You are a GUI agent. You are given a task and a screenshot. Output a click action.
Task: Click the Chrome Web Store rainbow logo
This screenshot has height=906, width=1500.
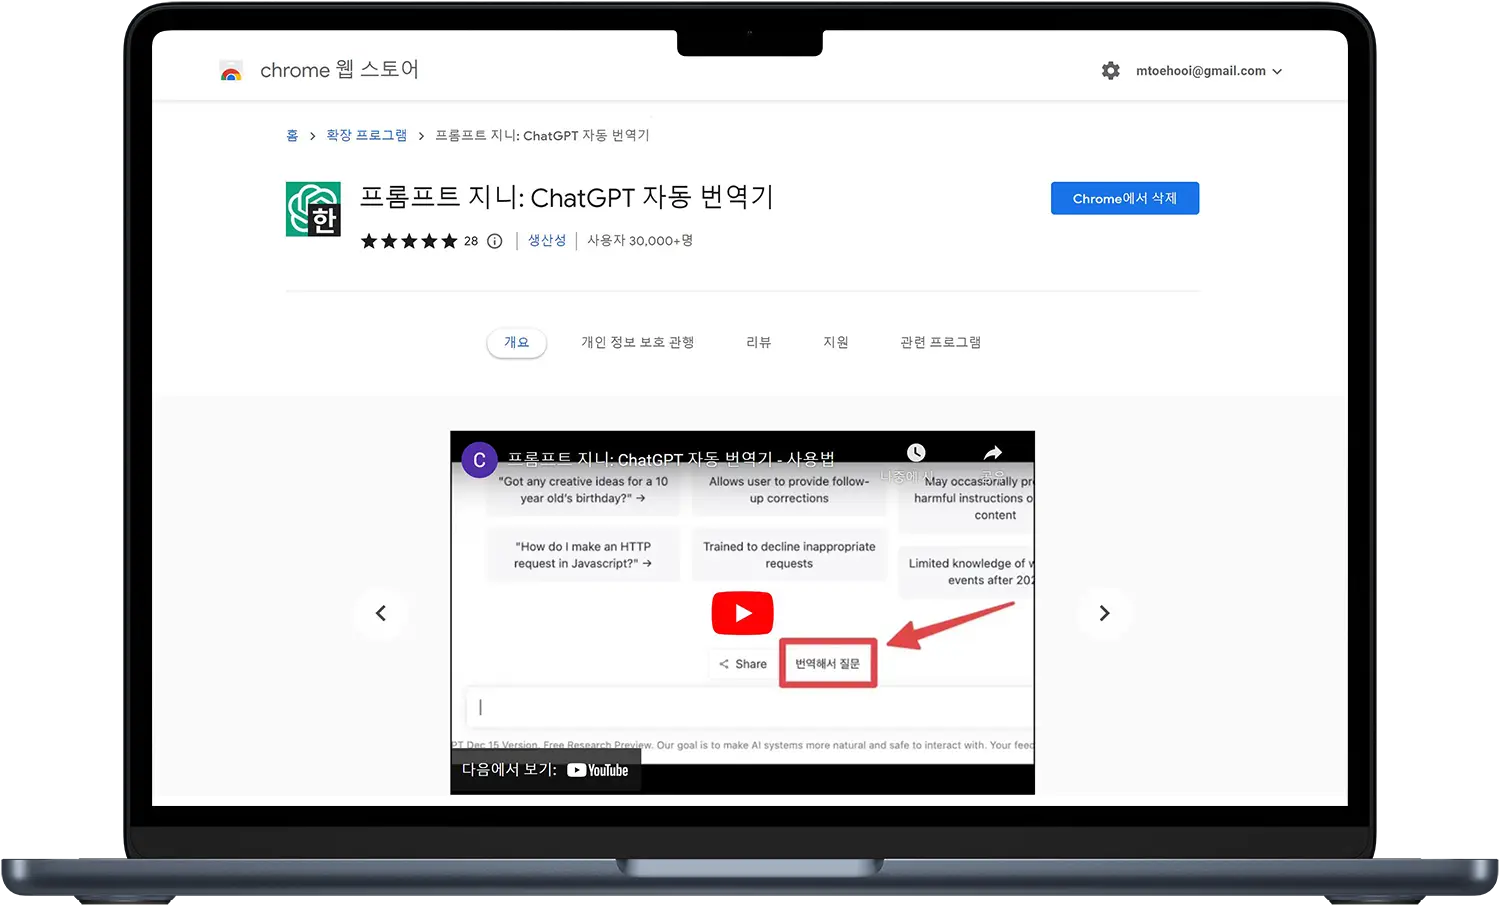pos(231,71)
